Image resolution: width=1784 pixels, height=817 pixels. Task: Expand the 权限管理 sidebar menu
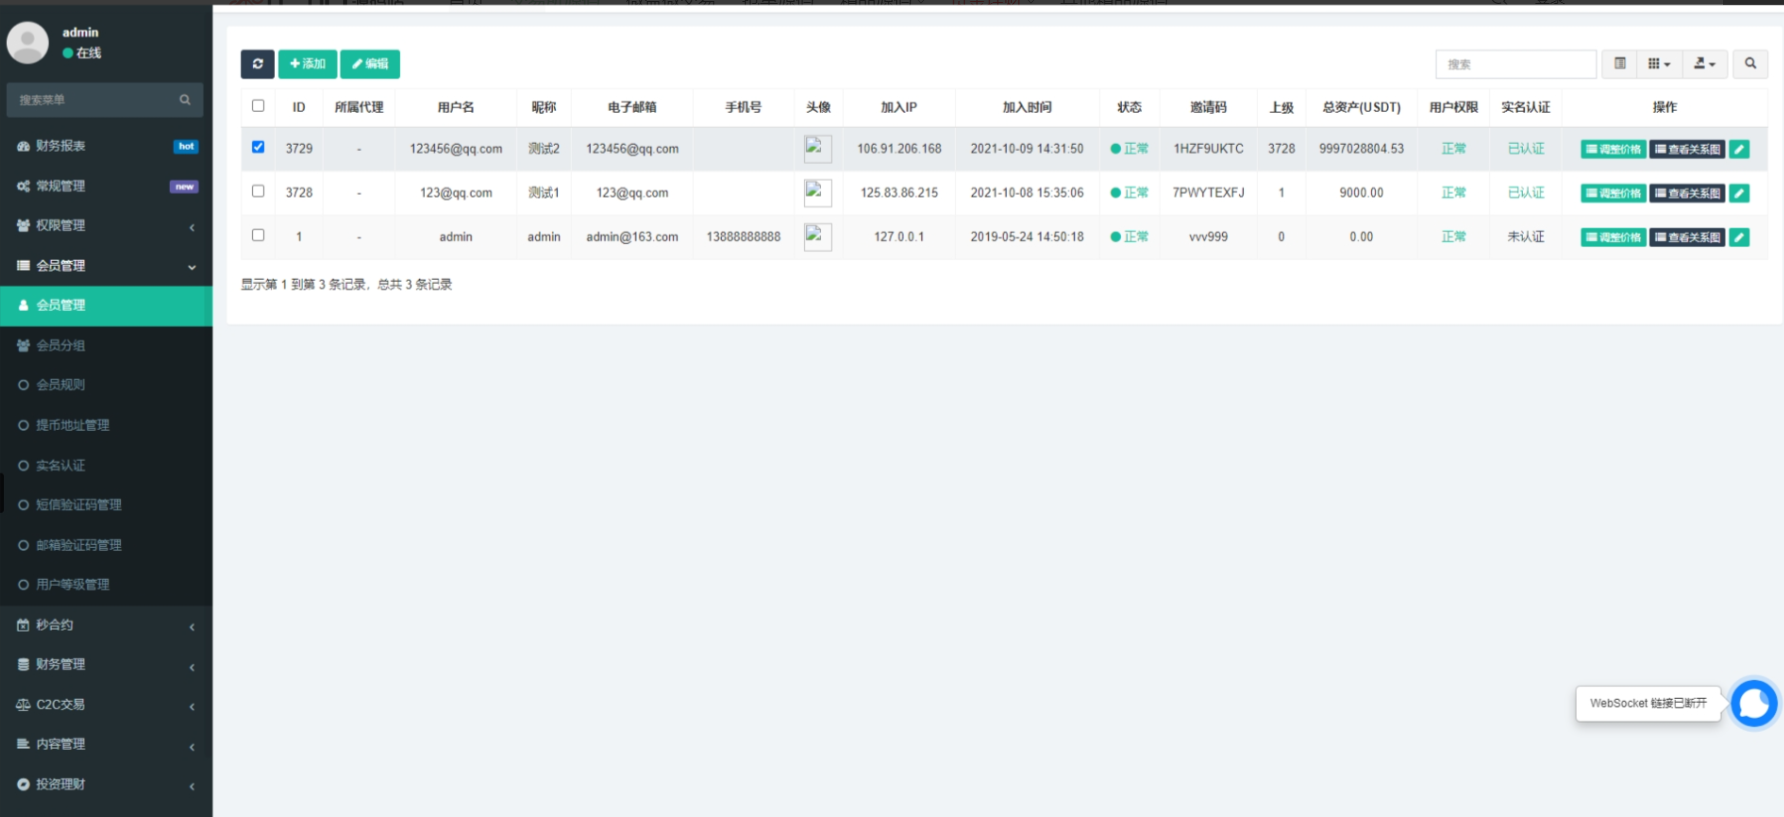106,226
